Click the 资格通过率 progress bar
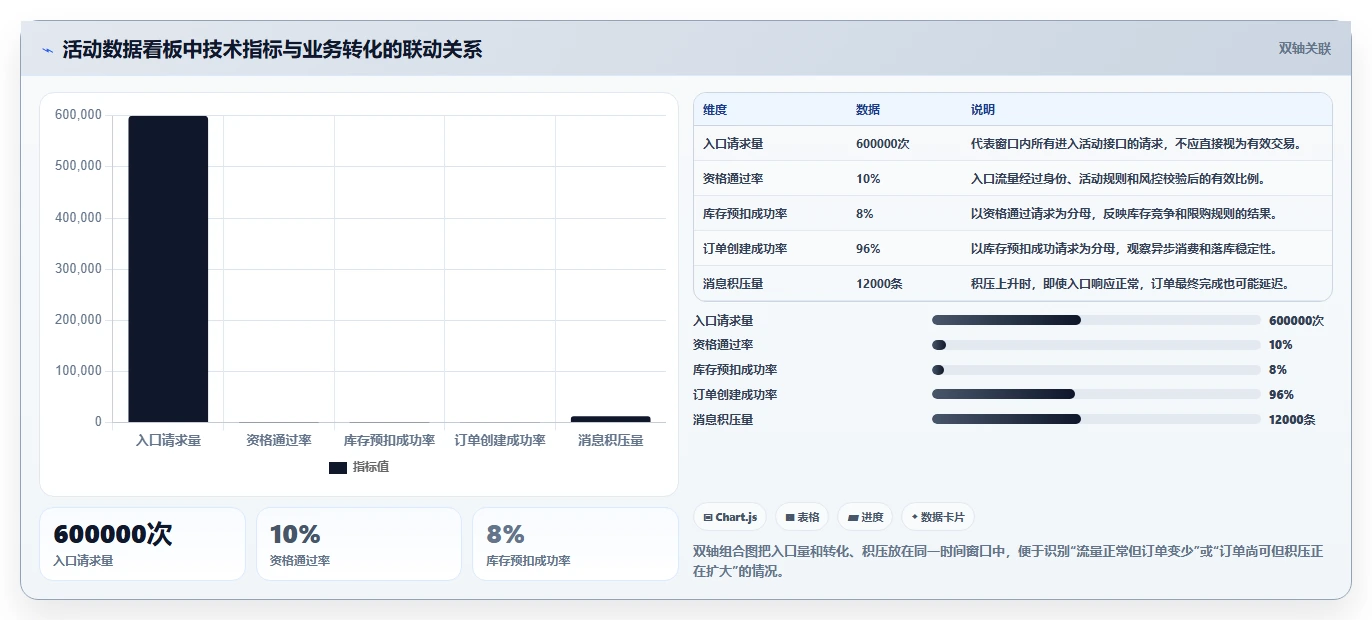The height and width of the screenshot is (620, 1372). point(1096,345)
